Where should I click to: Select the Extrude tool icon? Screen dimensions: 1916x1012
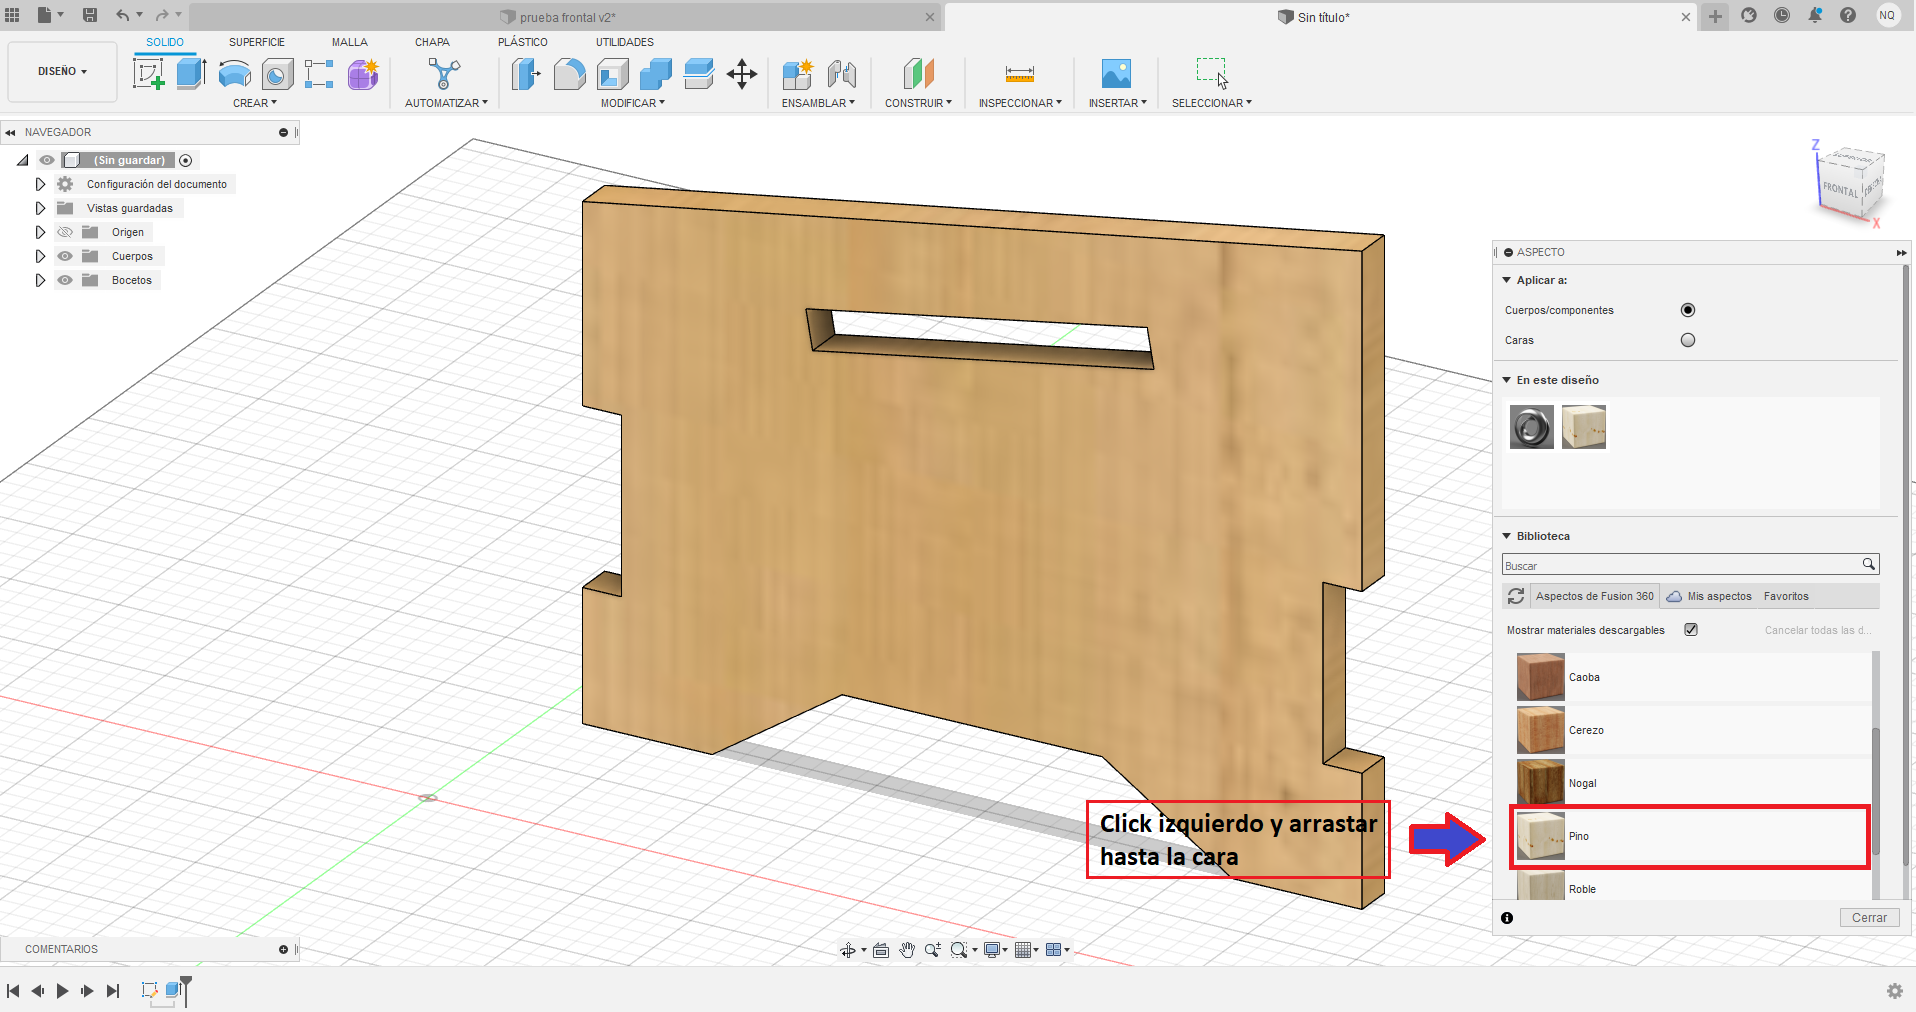tap(191, 74)
